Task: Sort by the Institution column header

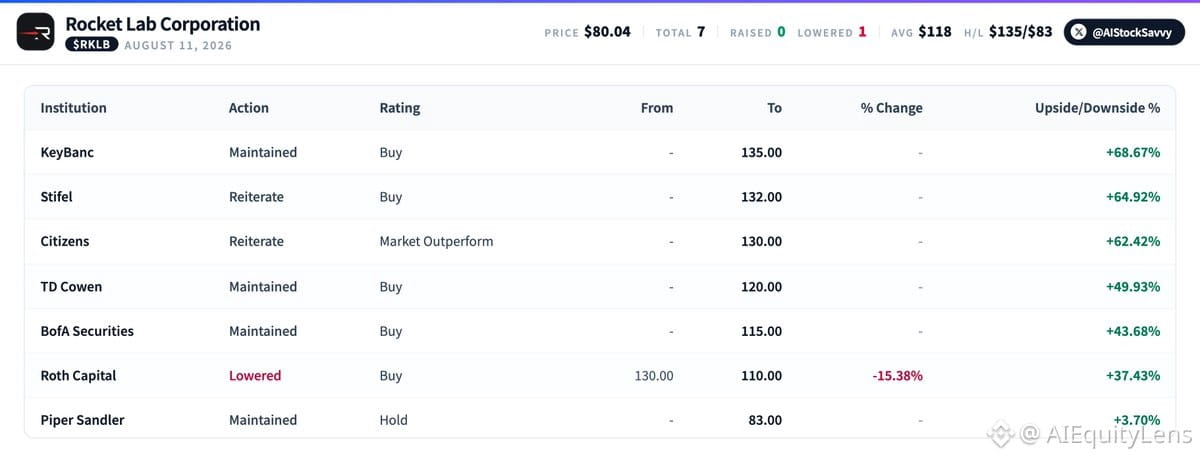Action: pos(73,108)
